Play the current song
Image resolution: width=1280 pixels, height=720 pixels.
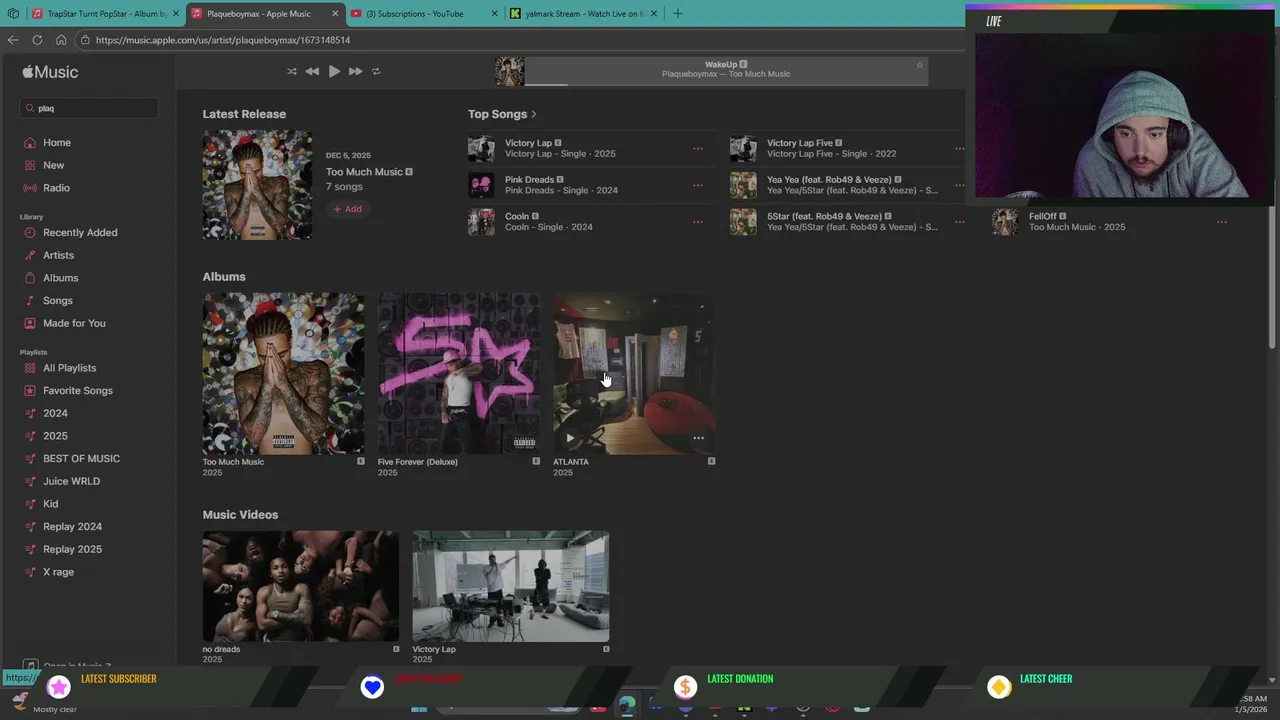(334, 71)
